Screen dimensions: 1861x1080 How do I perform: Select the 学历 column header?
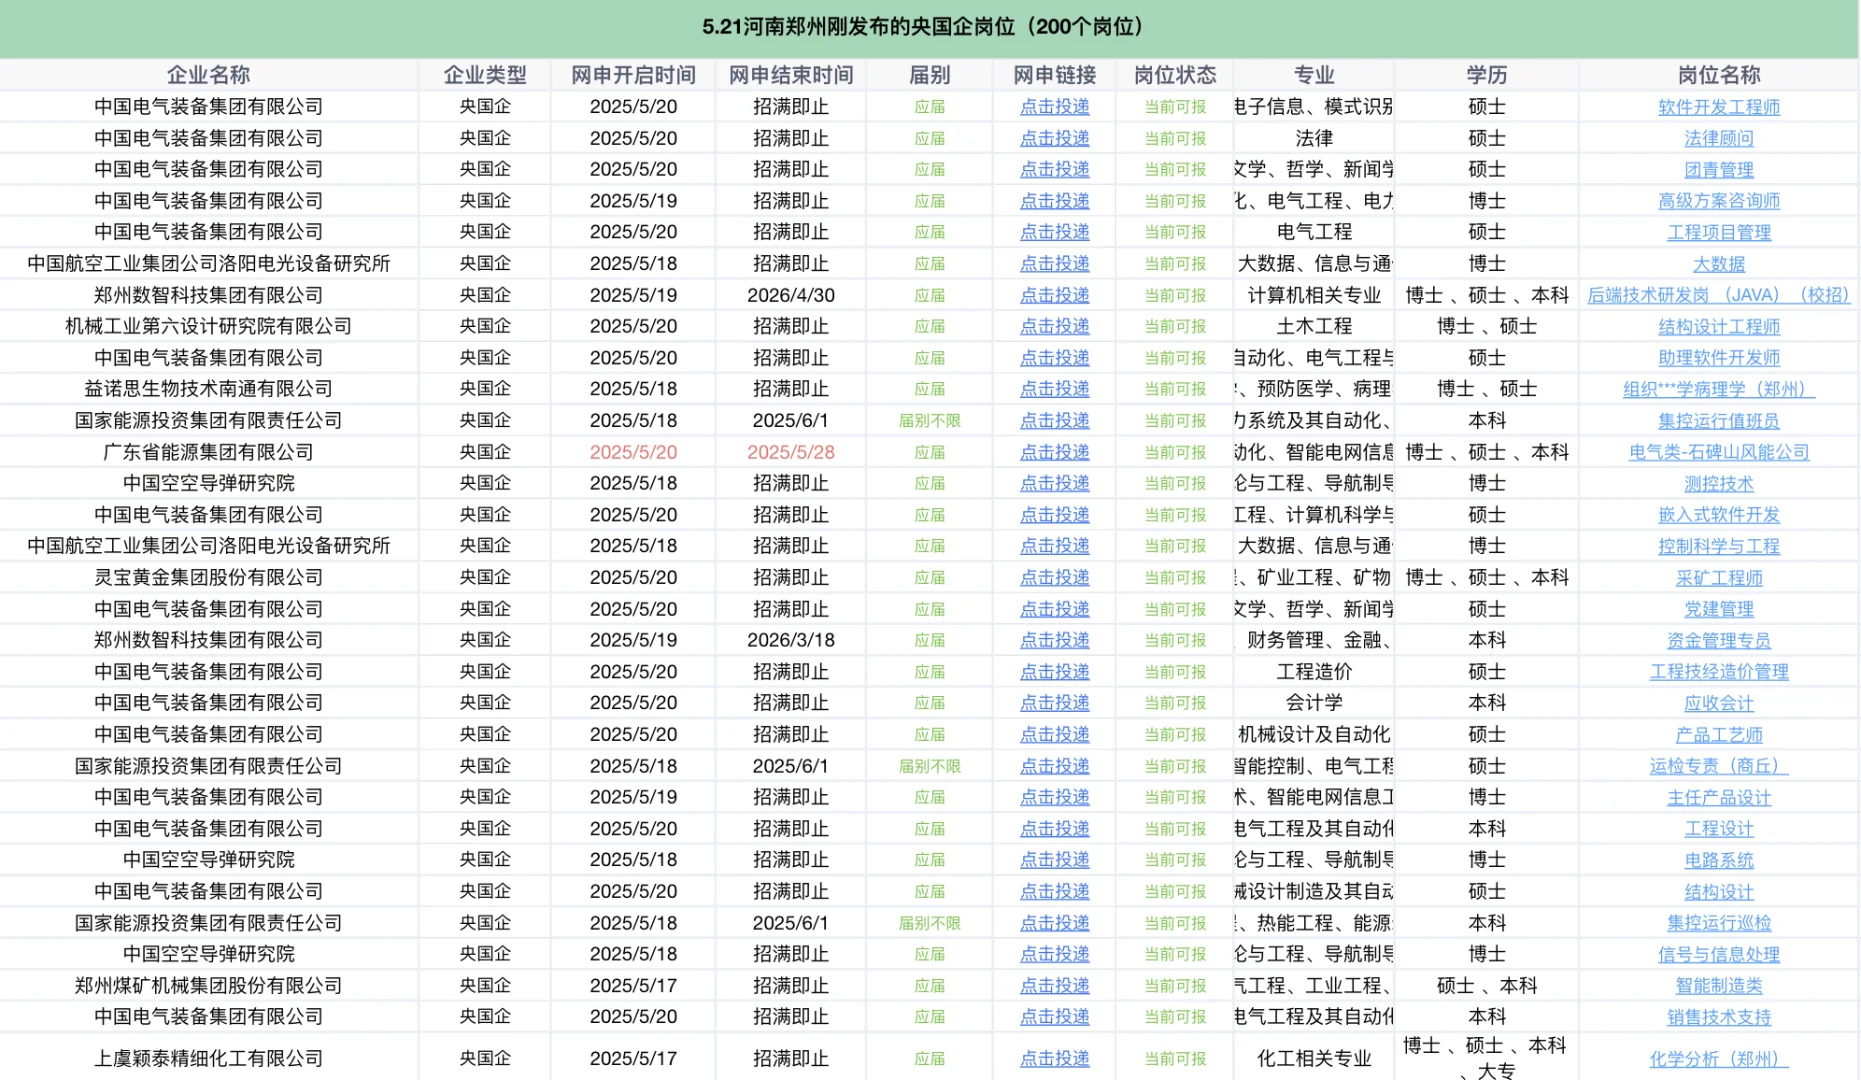(x=1487, y=75)
